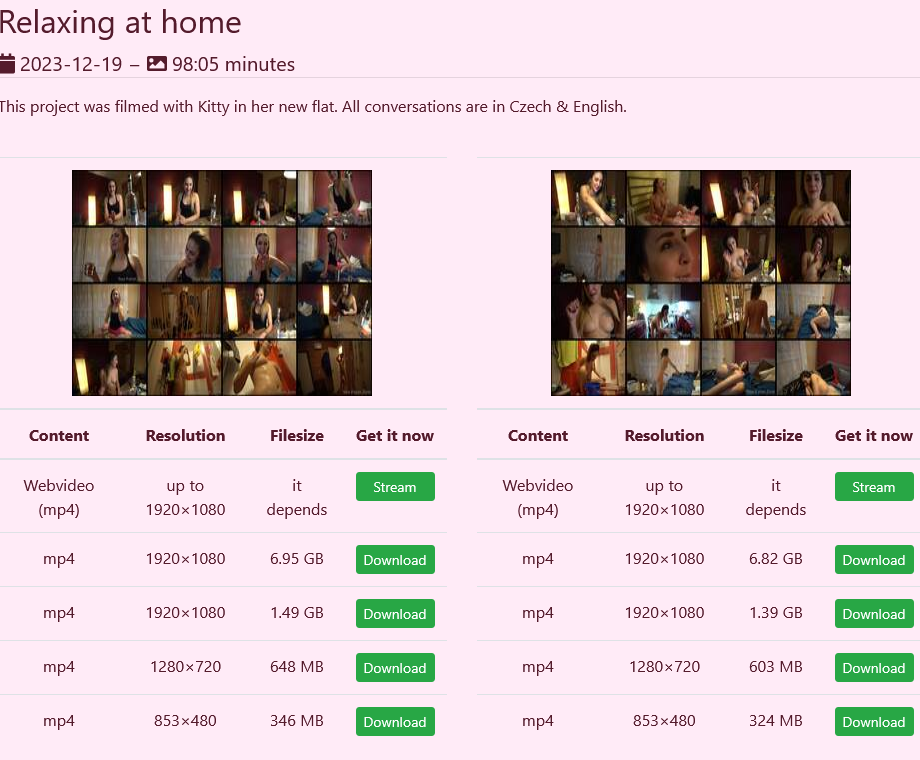Screen dimensions: 920x760
Task: Open the preview sheet above the 6.82 GB table
Action: [x=701, y=283]
